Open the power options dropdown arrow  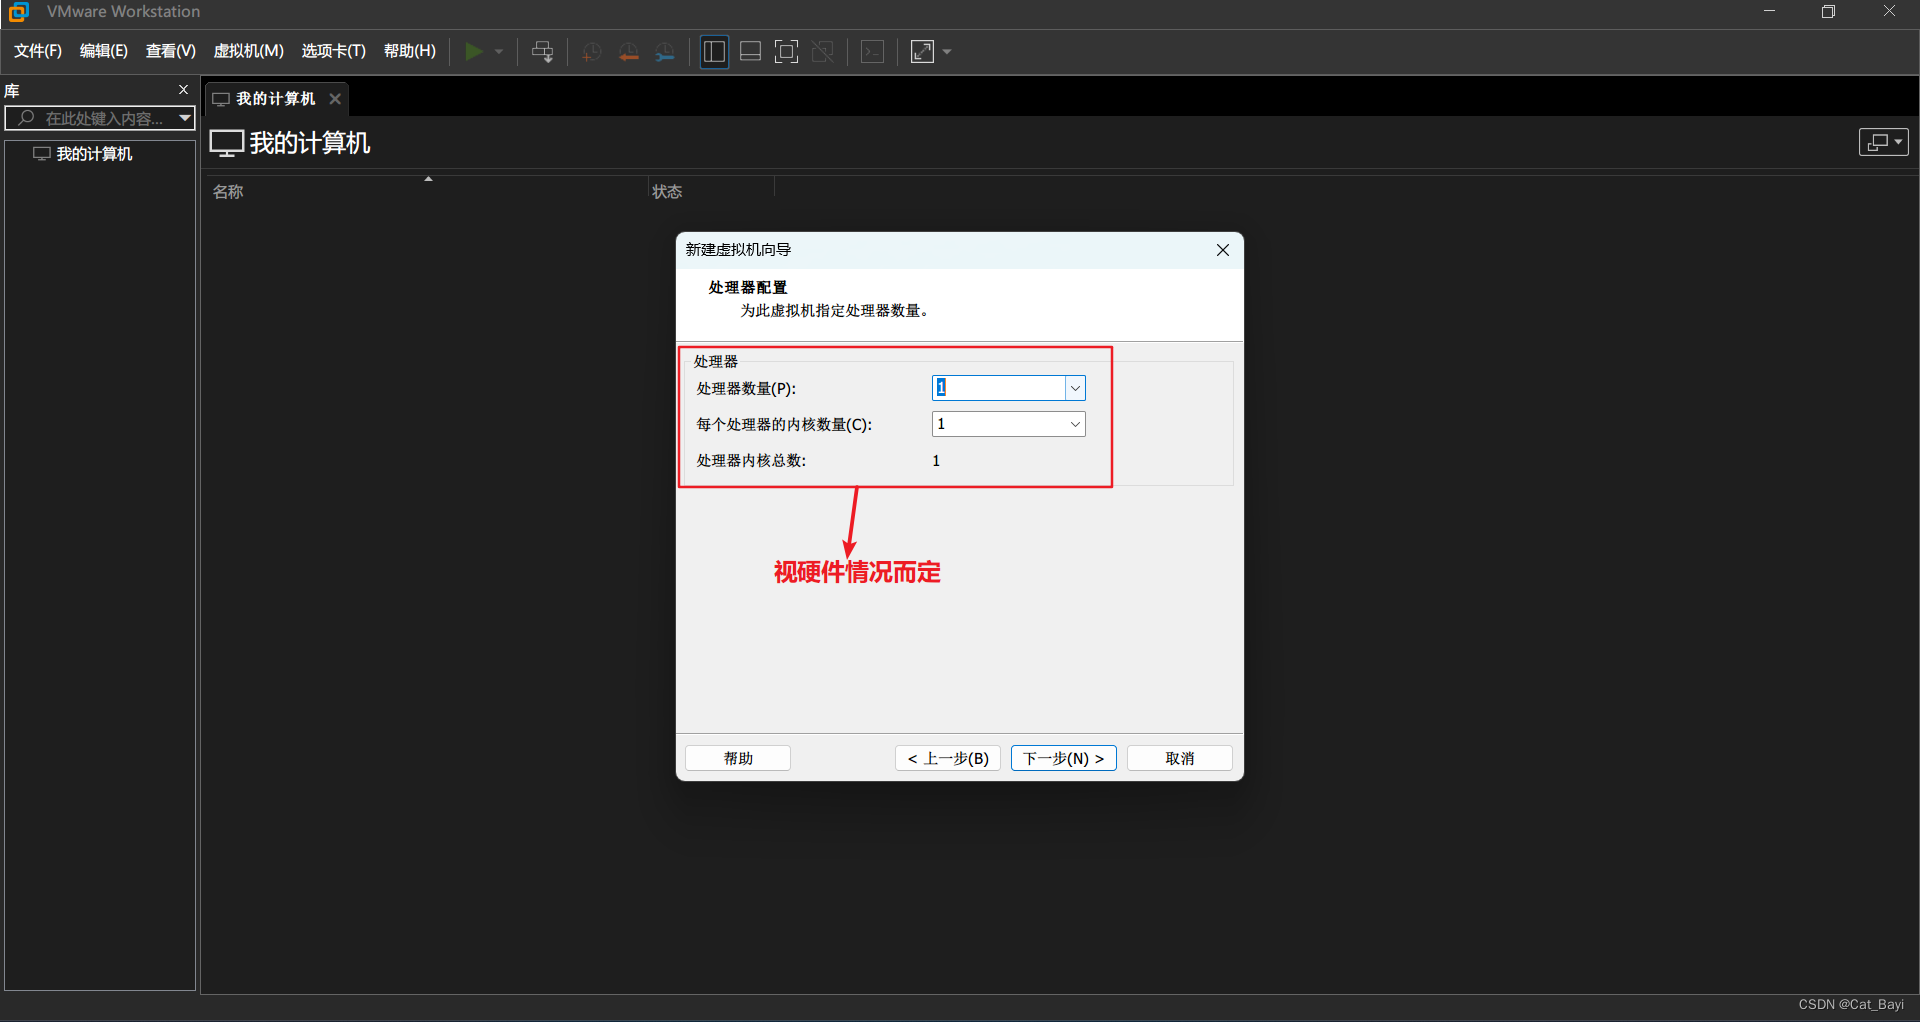click(x=499, y=52)
